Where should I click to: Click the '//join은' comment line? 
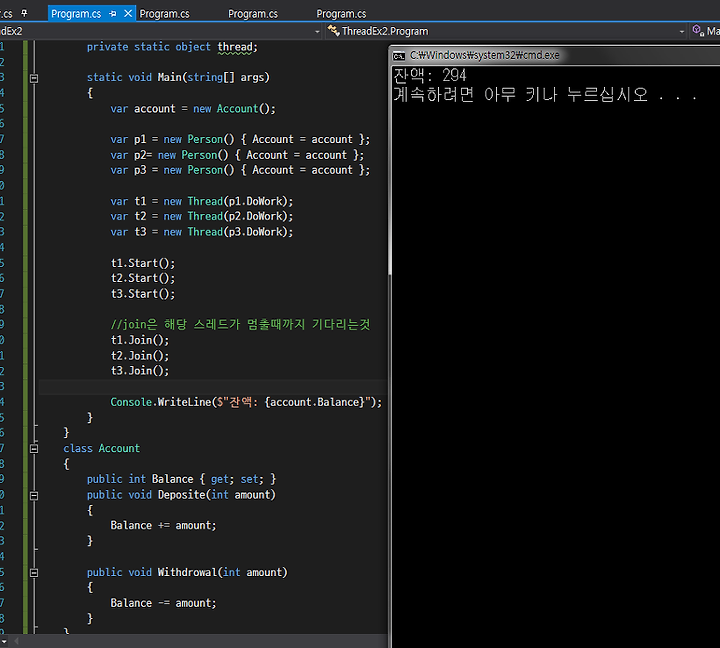coord(240,325)
